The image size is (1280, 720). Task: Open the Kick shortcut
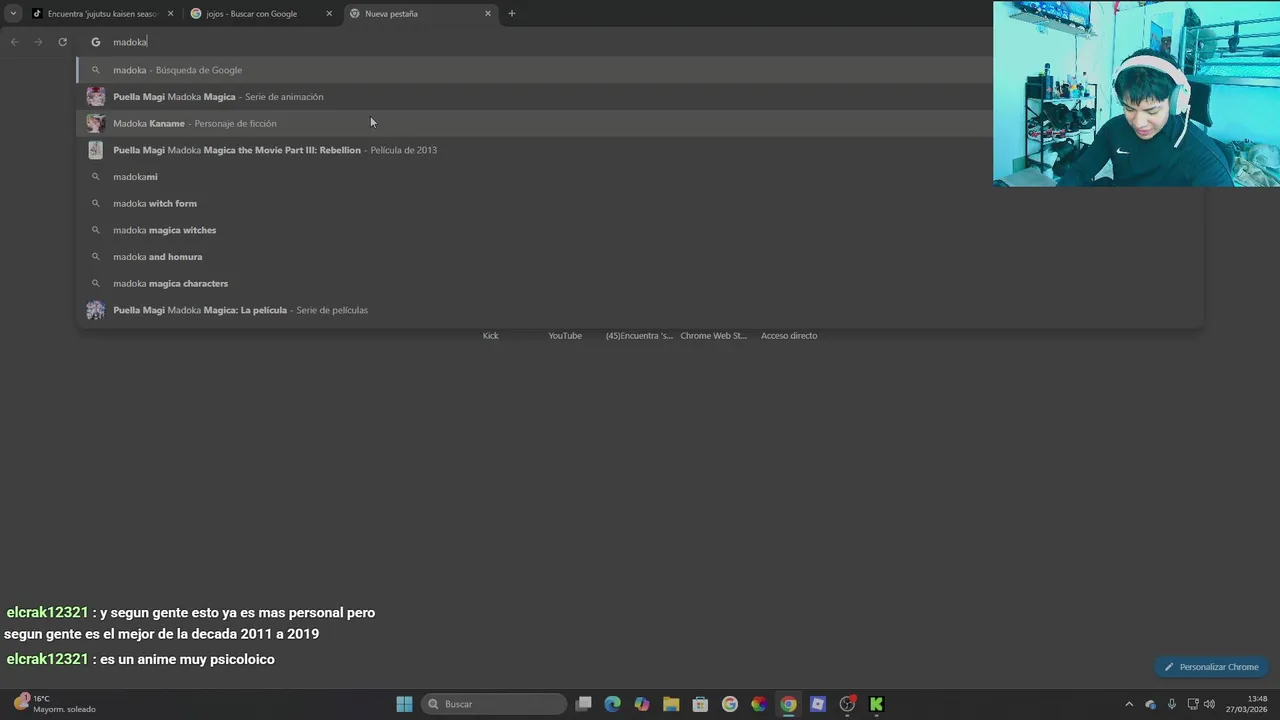pyautogui.click(x=490, y=336)
